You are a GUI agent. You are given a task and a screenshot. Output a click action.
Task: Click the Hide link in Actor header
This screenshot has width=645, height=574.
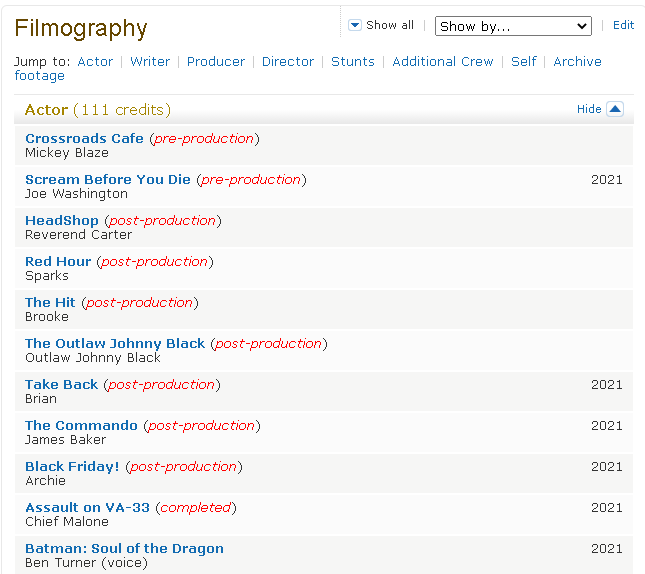[589, 109]
